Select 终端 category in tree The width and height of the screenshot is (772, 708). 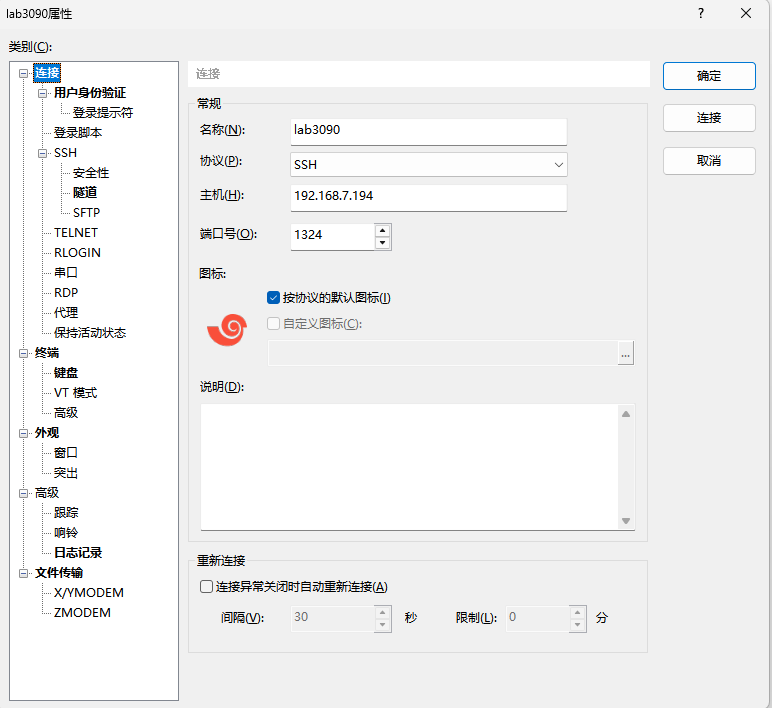(x=47, y=353)
